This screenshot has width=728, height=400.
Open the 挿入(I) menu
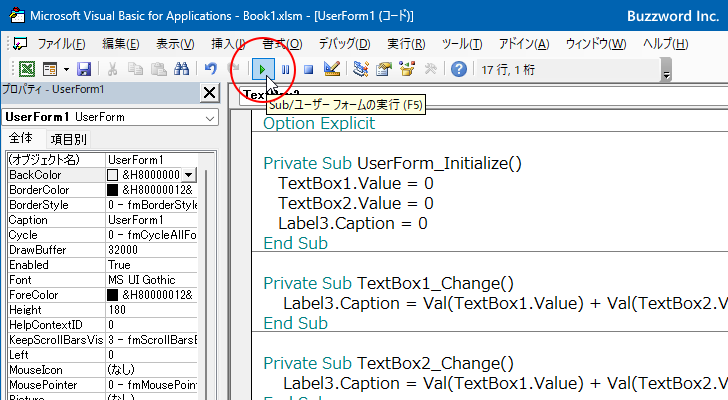tap(228, 44)
